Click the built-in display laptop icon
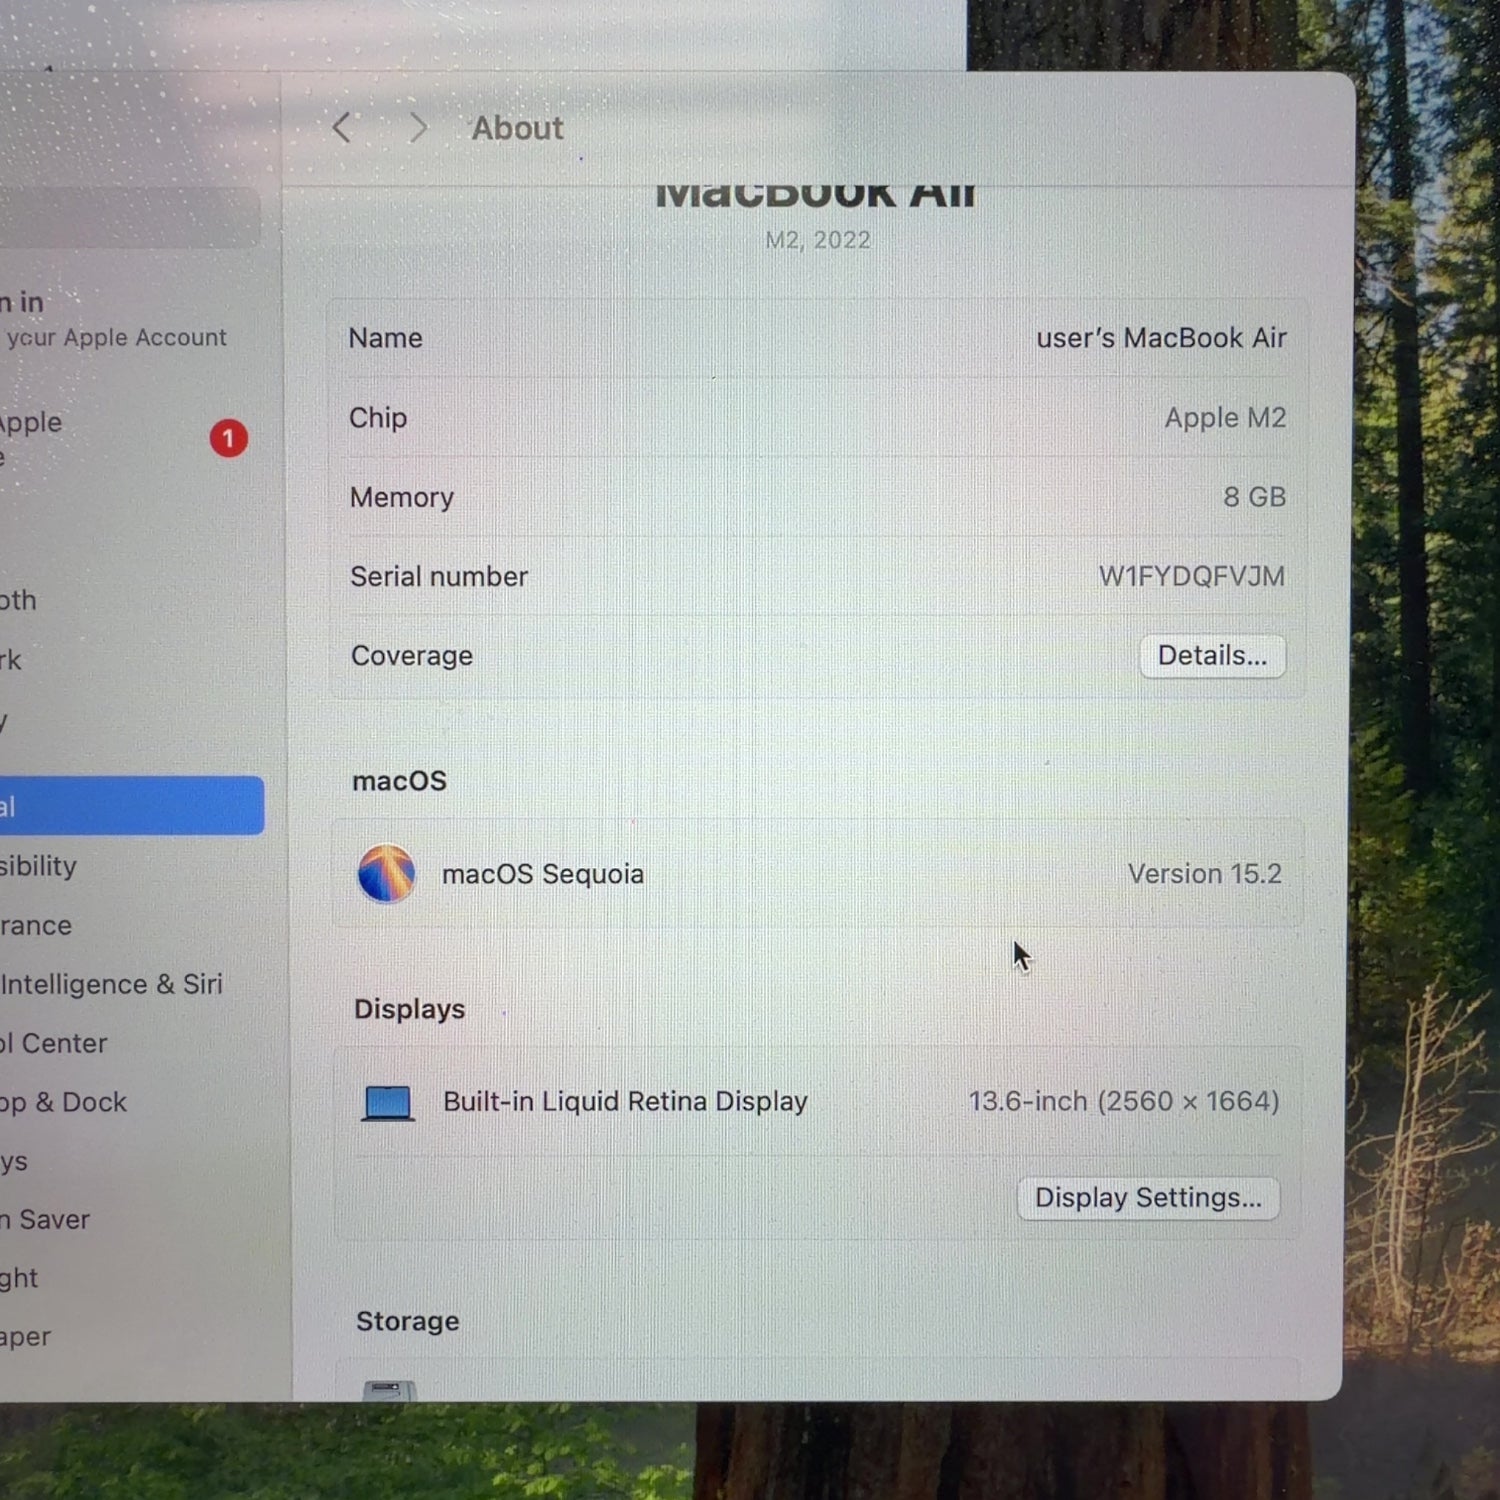 click(x=387, y=1103)
